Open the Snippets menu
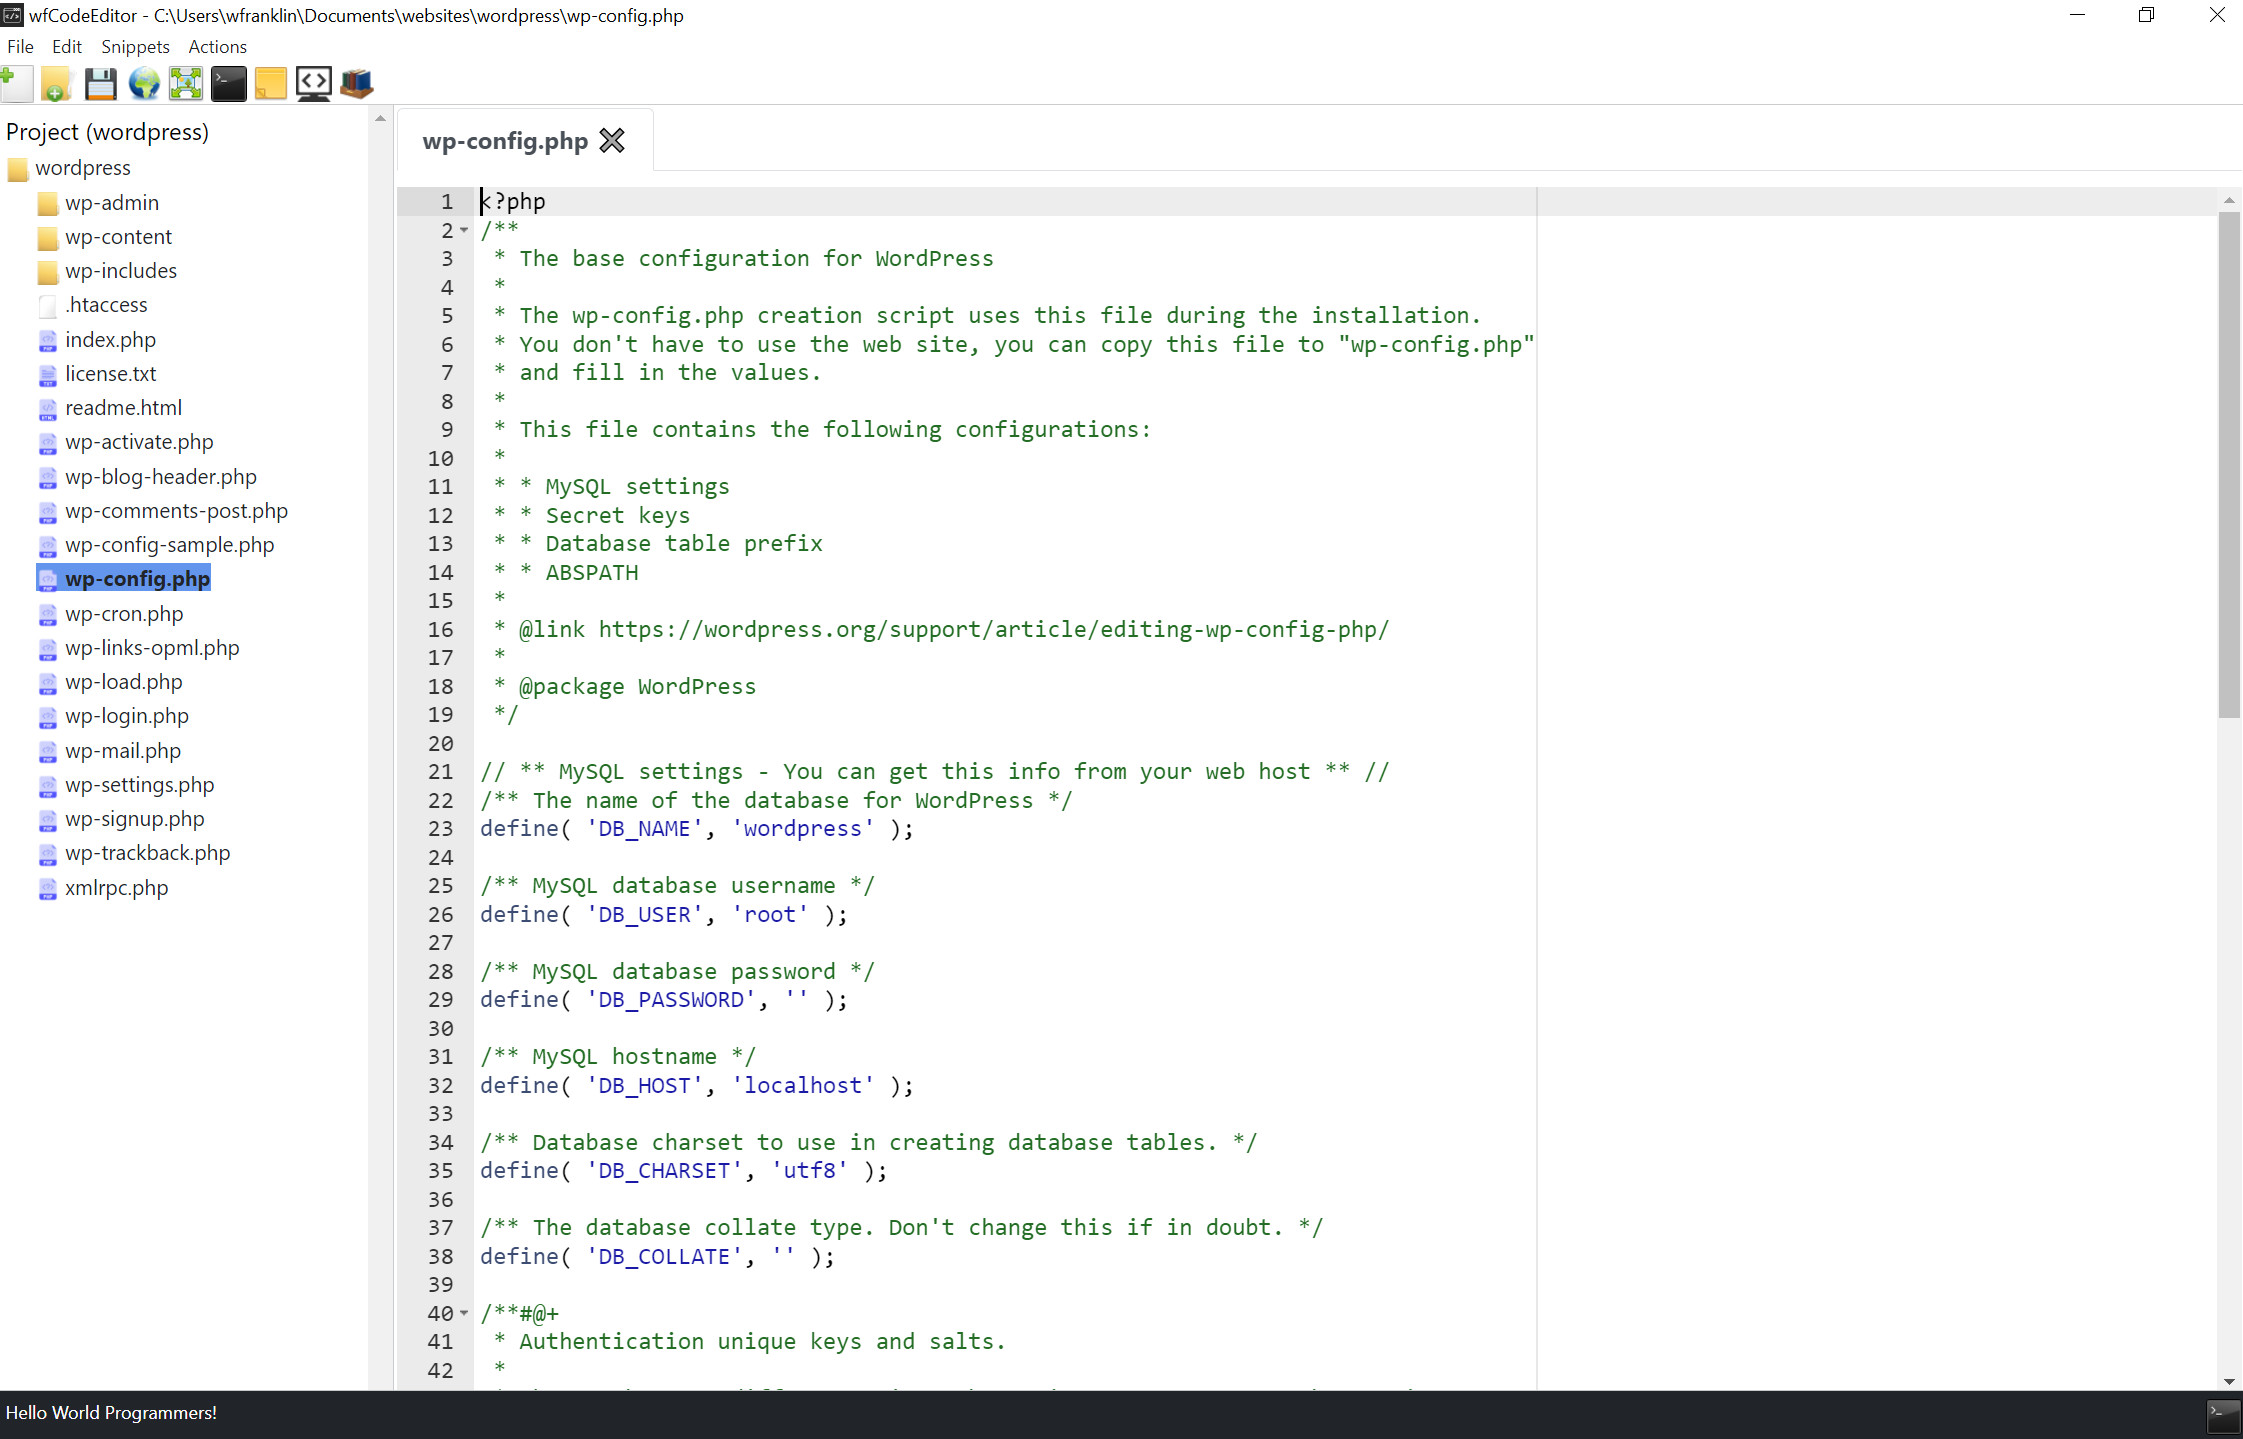Screen dimensions: 2243x1439 tap(135, 47)
